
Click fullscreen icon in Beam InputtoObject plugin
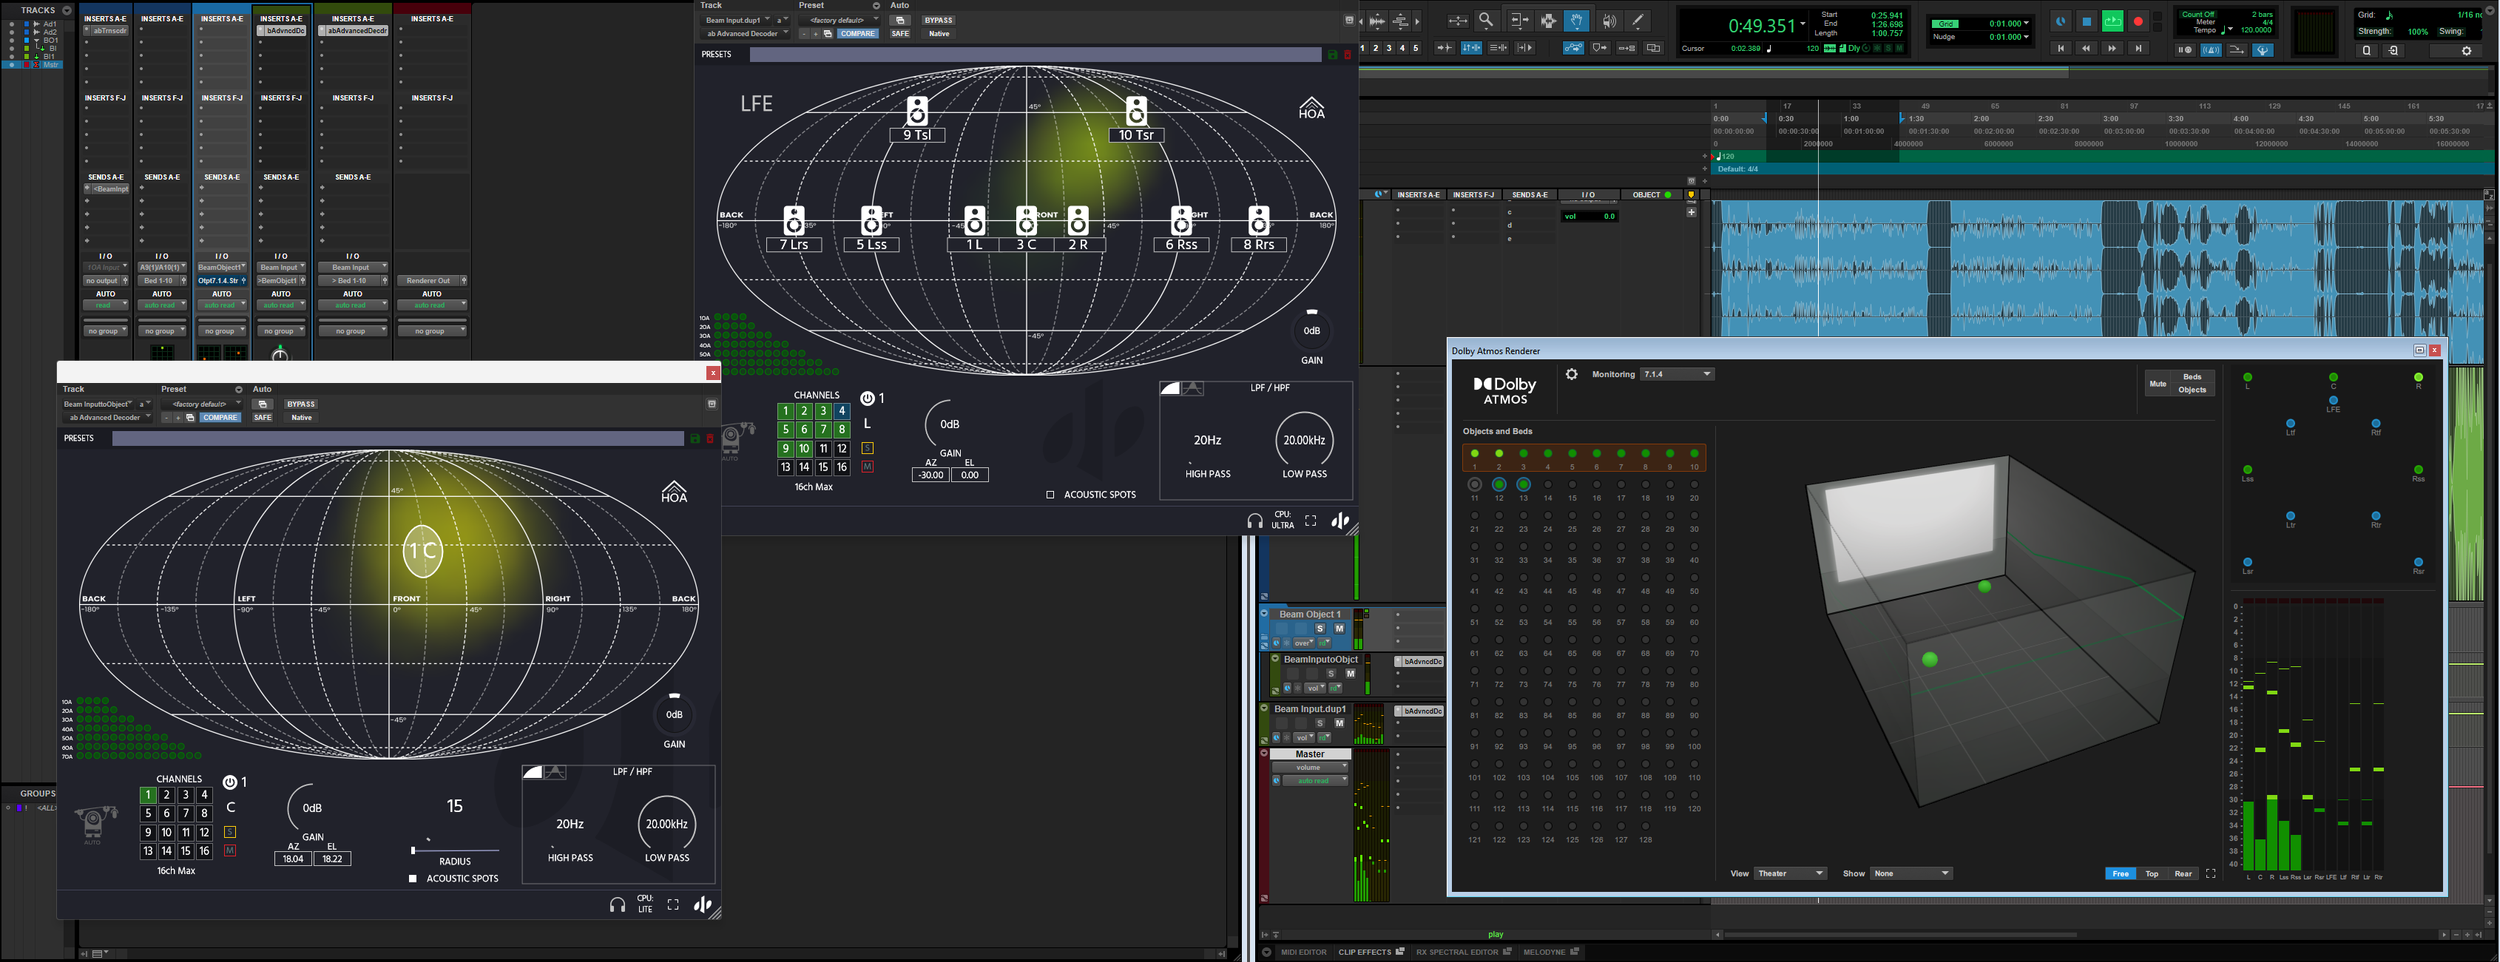coord(673,905)
